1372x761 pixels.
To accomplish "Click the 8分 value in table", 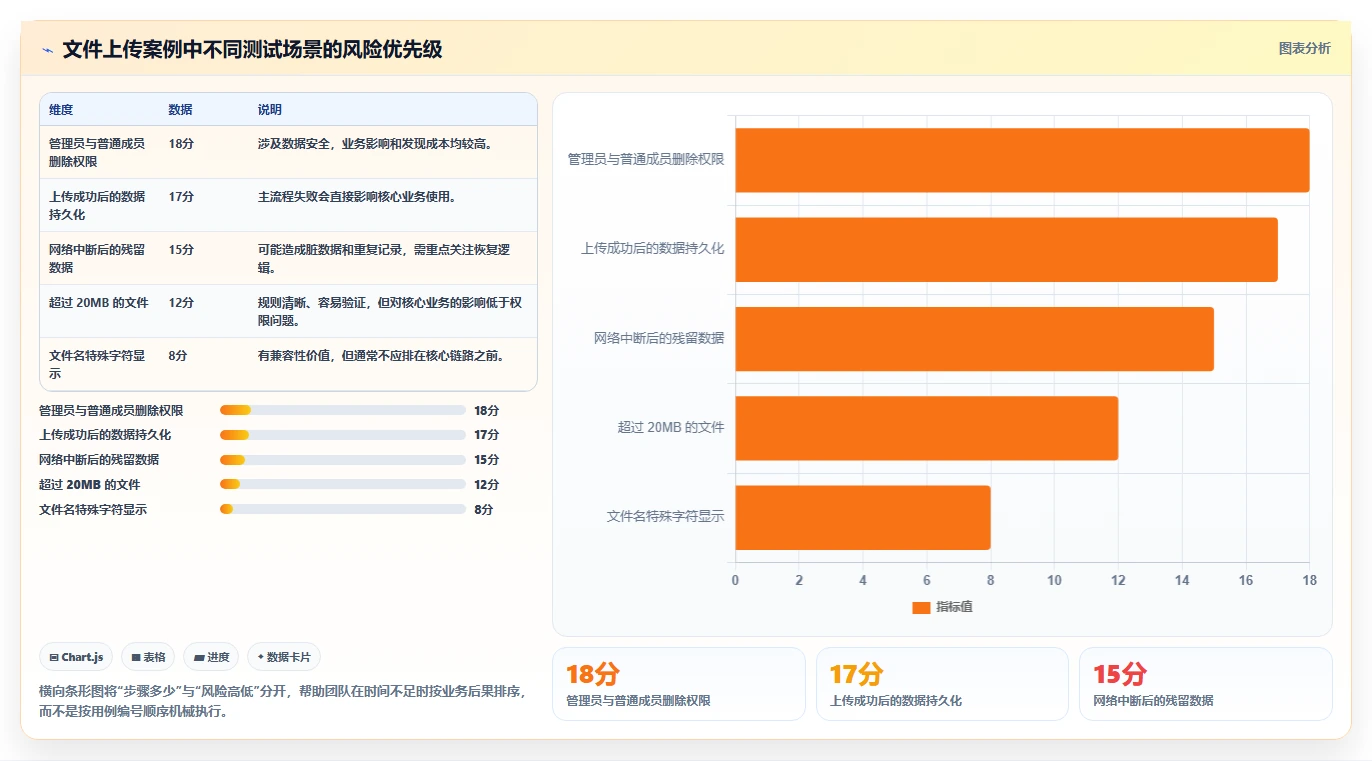I will pyautogui.click(x=178, y=356).
